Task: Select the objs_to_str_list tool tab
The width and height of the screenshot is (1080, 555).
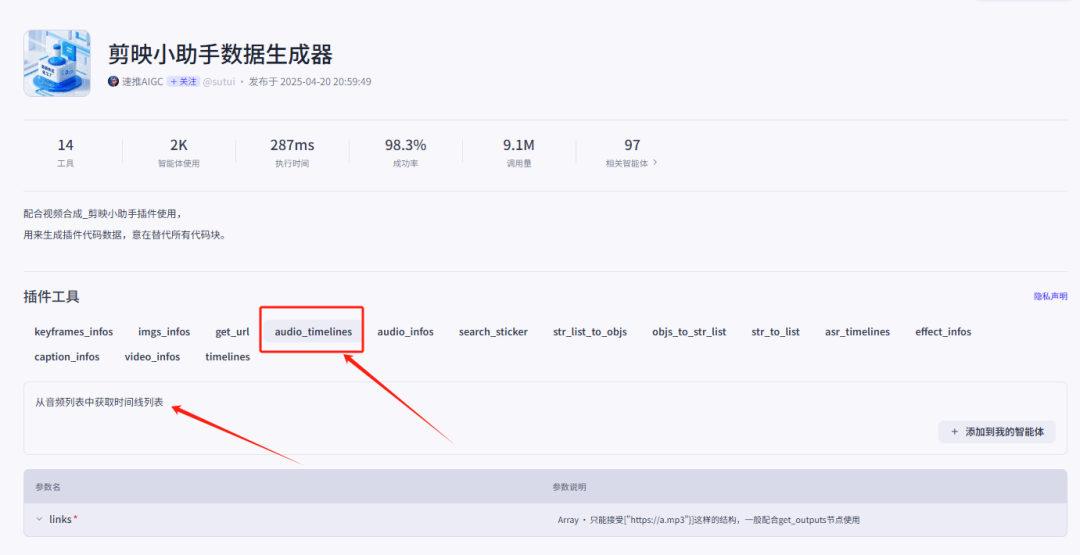Action: coord(689,332)
